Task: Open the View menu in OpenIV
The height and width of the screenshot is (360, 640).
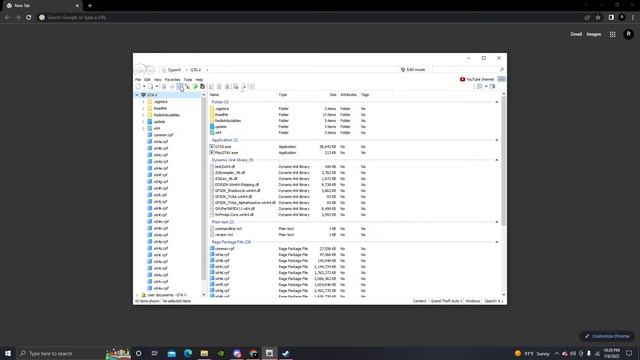Action: coord(158,80)
